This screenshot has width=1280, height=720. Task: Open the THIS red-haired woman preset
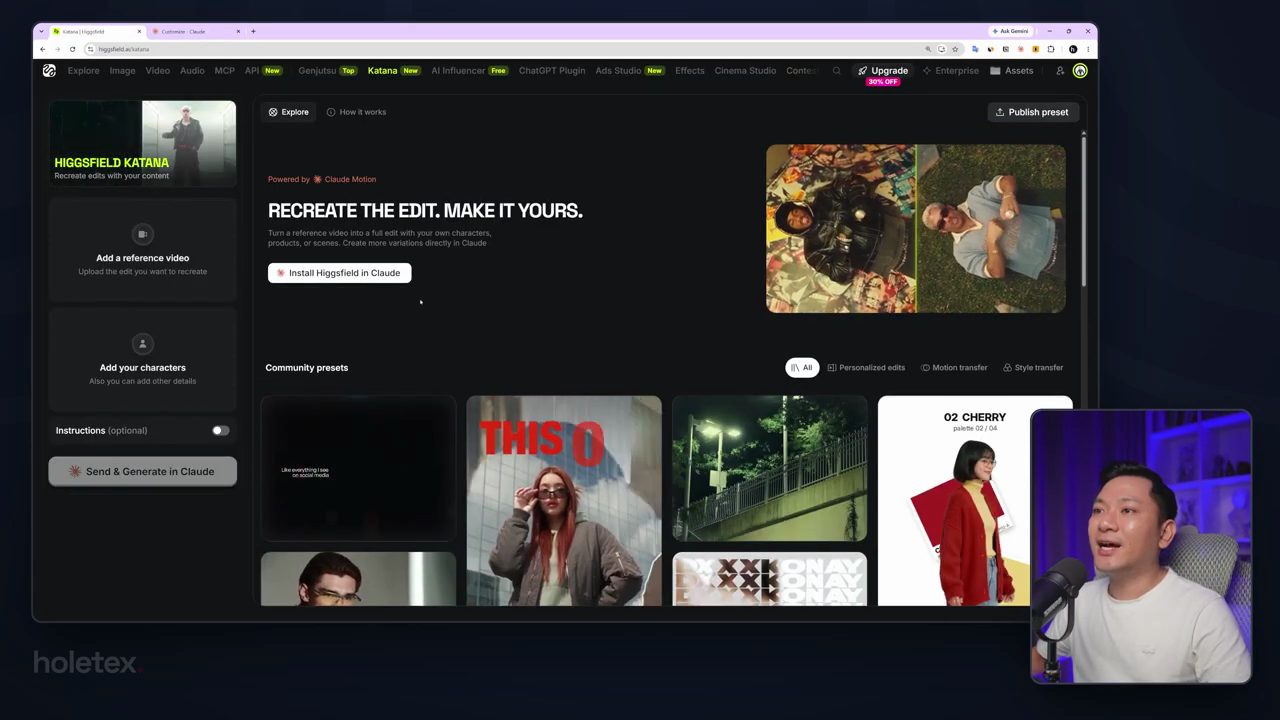564,501
